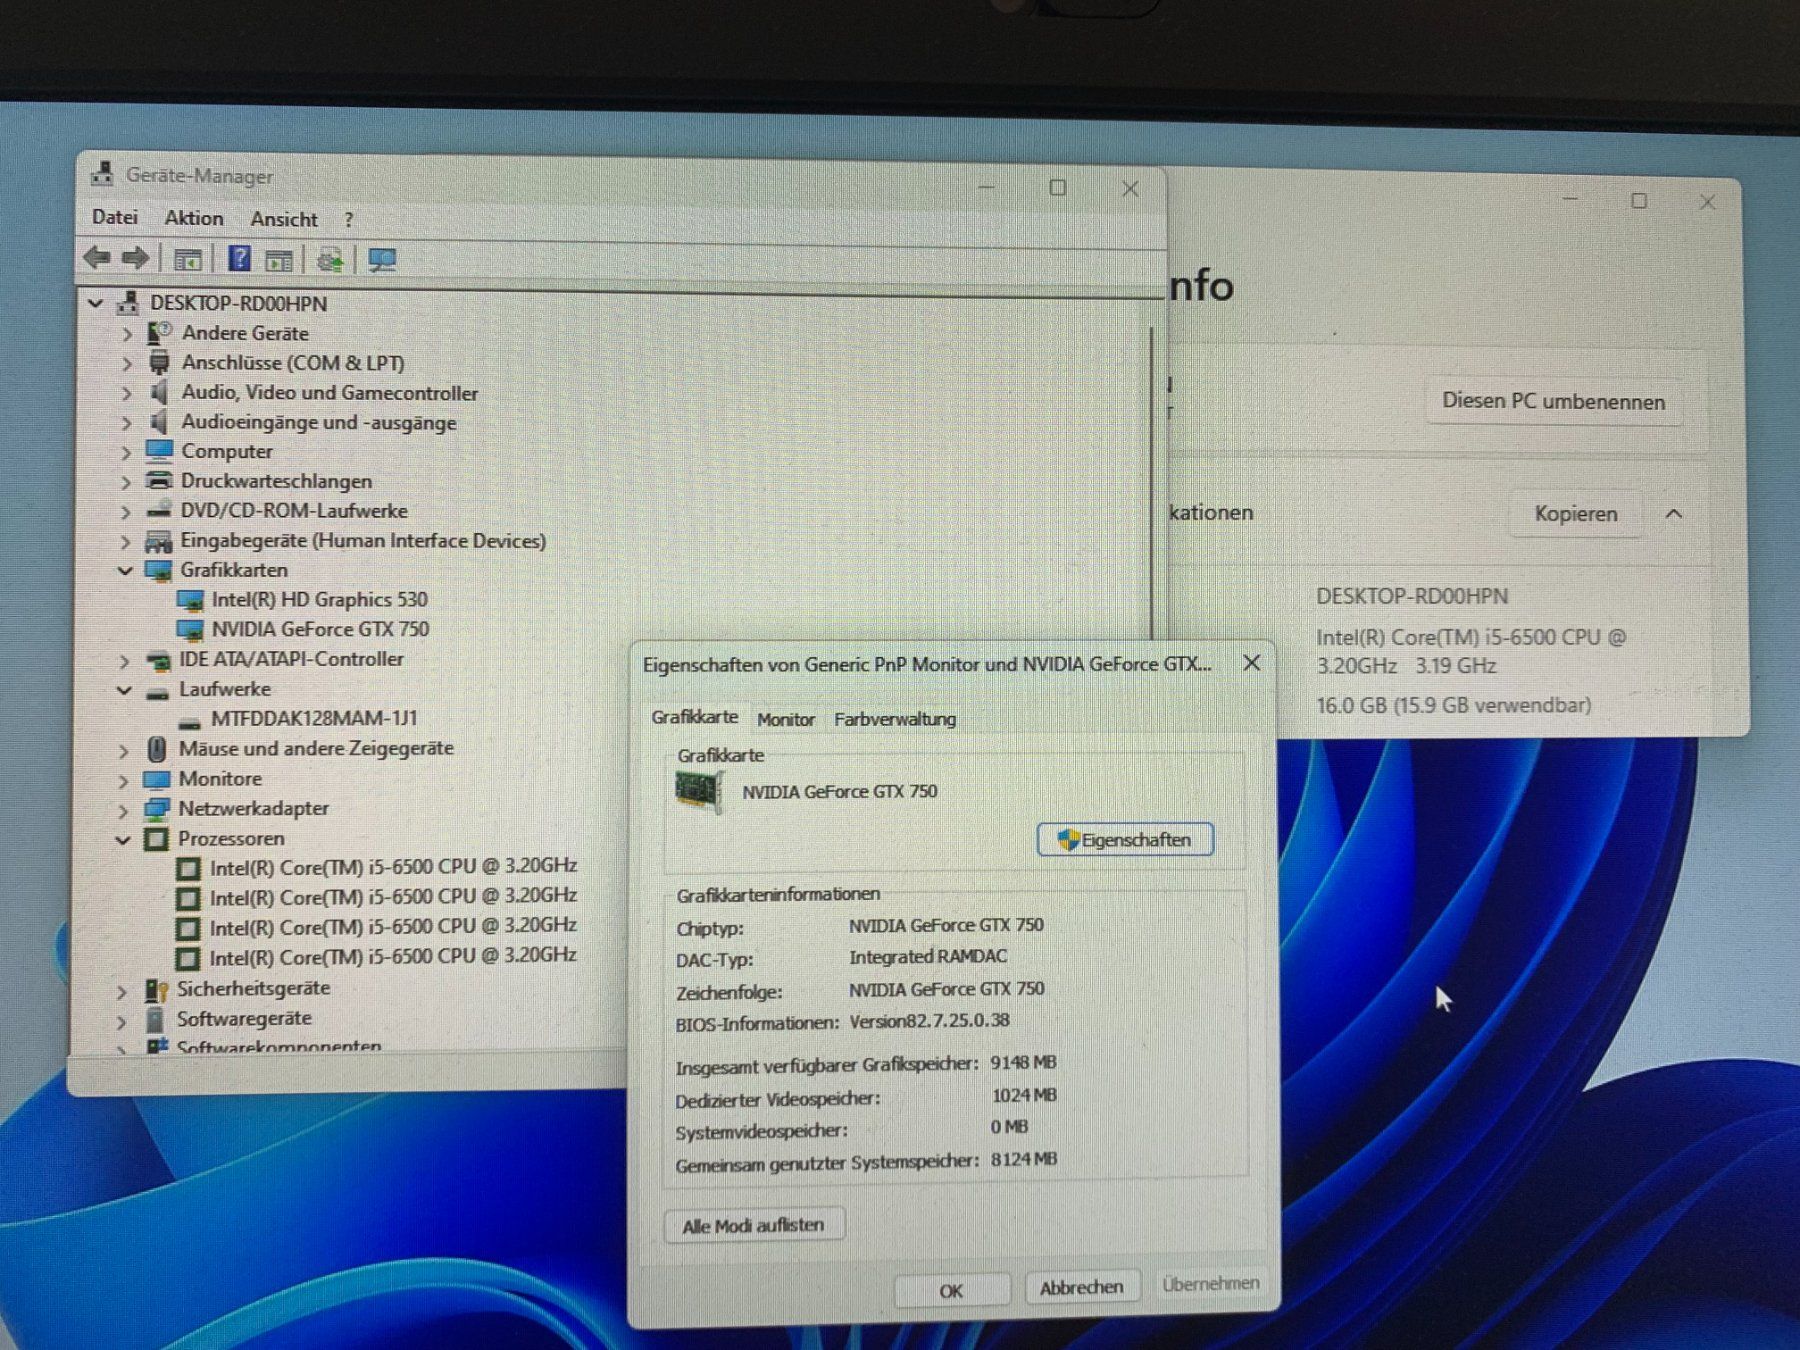Image resolution: width=1800 pixels, height=1350 pixels.
Task: Expand the Anschlüsse (COM & LPT) node
Action: [x=127, y=364]
